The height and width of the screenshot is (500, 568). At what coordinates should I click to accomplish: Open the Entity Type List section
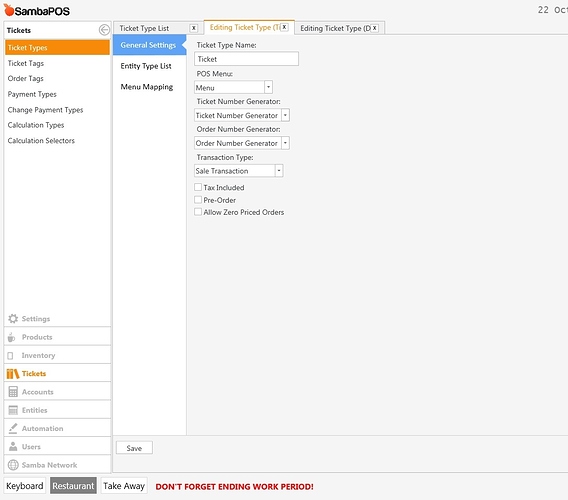(146, 66)
